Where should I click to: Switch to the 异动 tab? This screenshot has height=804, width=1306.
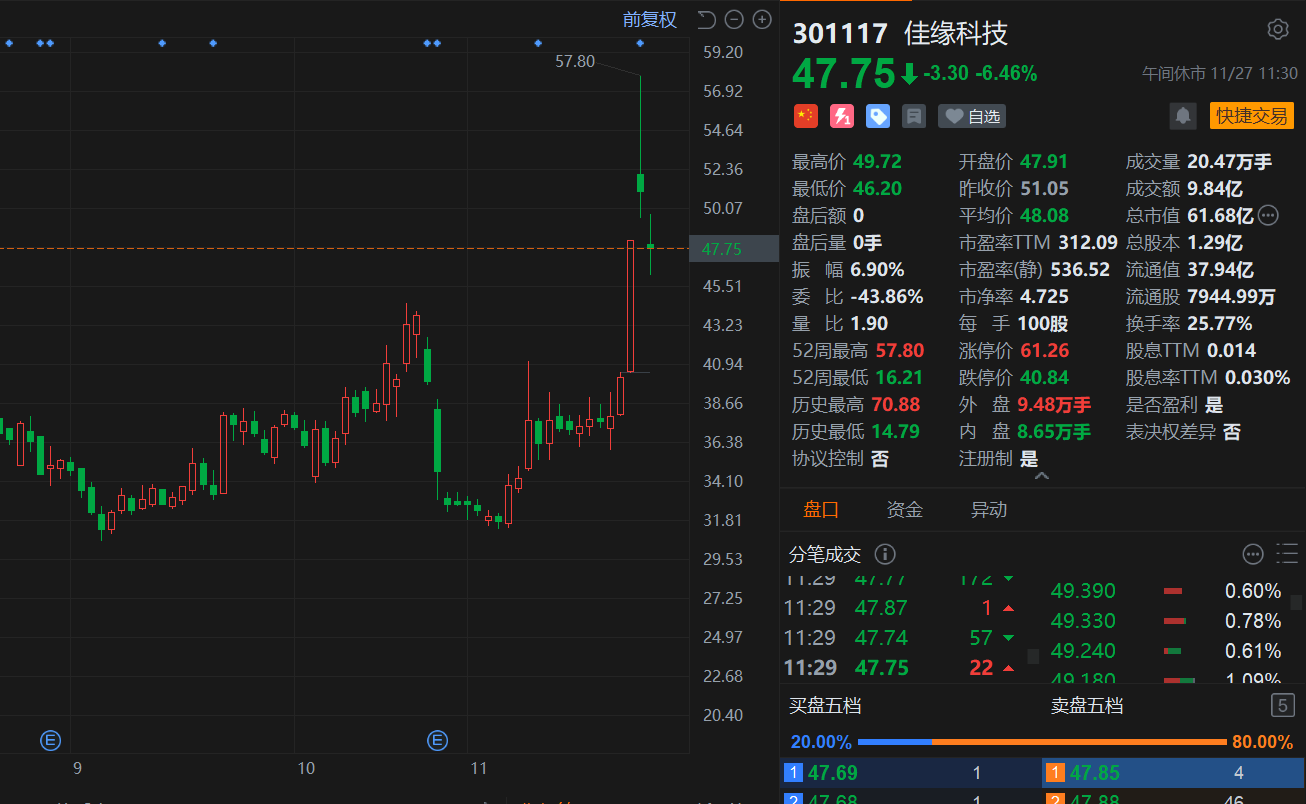point(989,510)
